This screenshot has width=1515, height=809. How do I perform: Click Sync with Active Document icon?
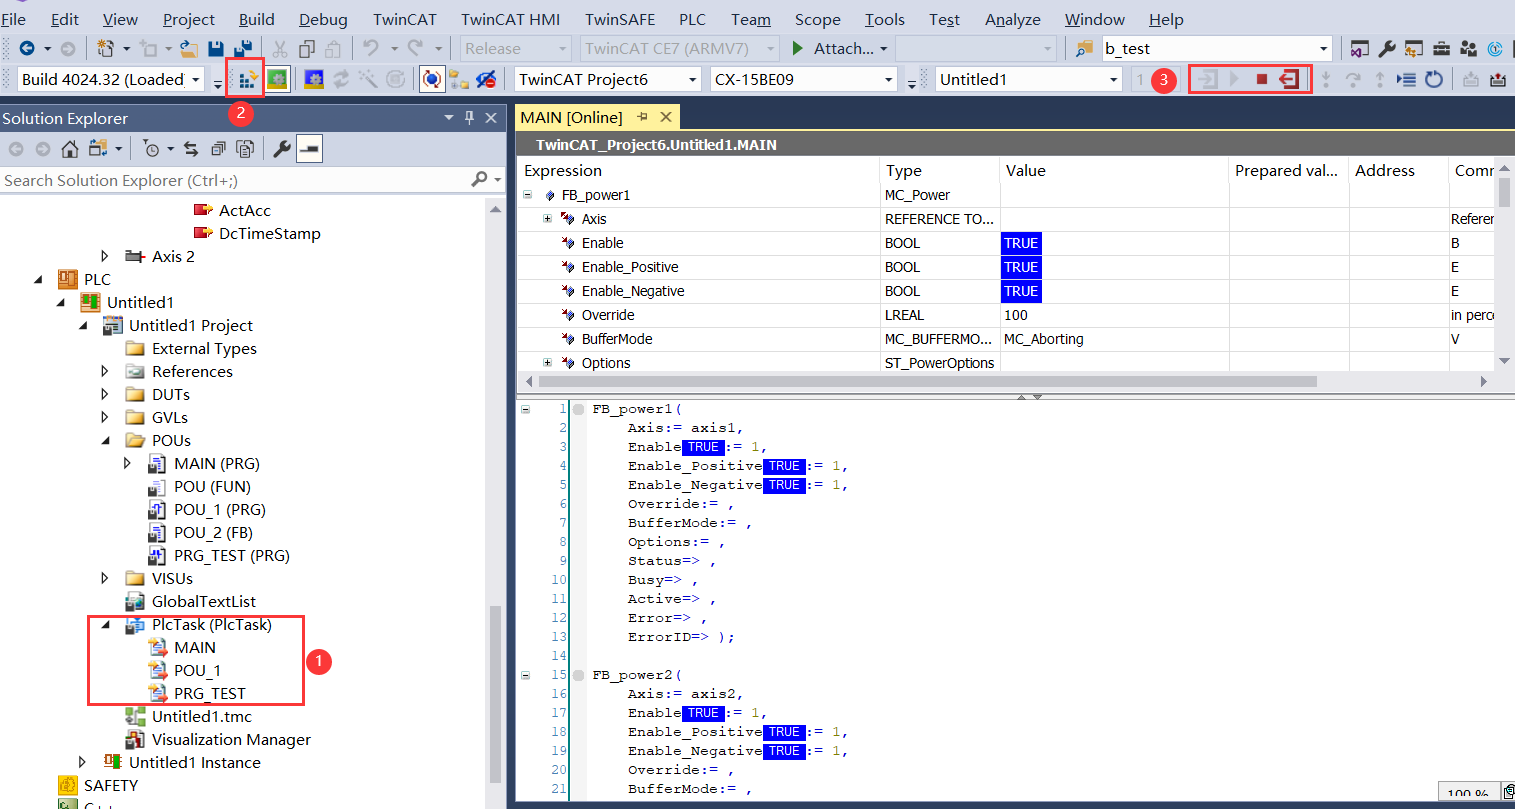tap(190, 149)
